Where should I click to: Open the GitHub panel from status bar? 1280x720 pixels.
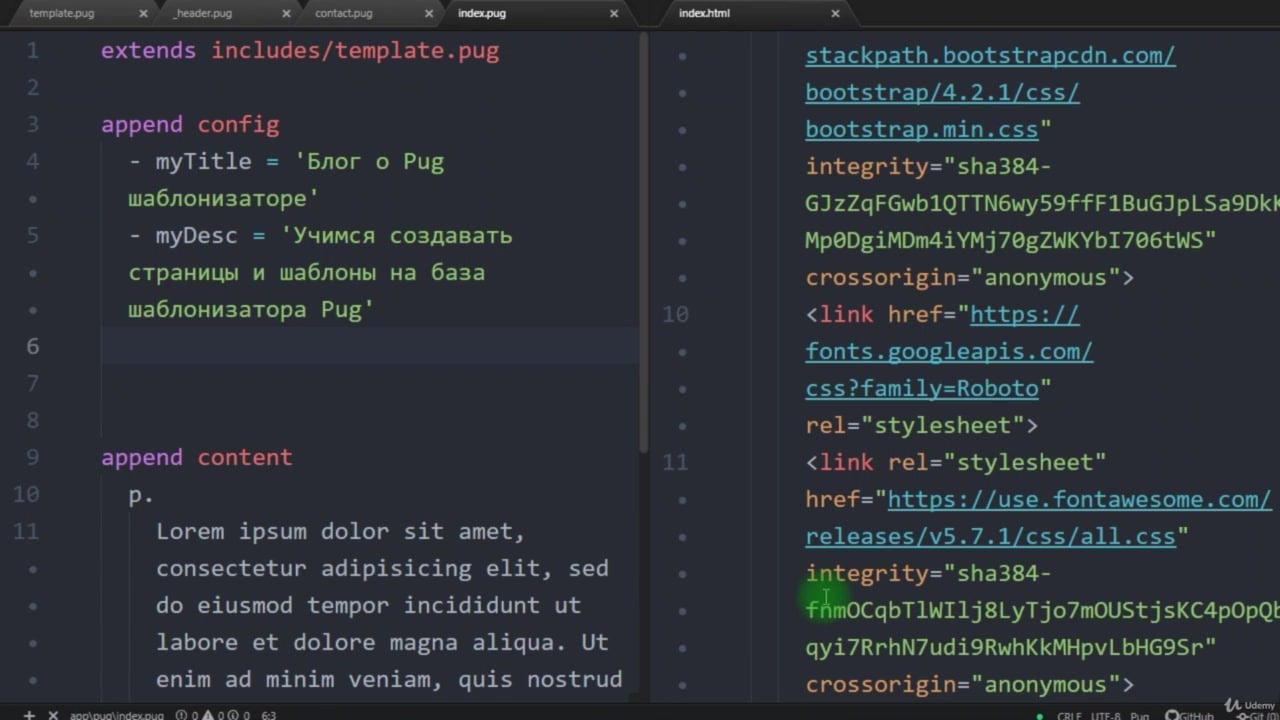pyautogui.click(x=1189, y=716)
